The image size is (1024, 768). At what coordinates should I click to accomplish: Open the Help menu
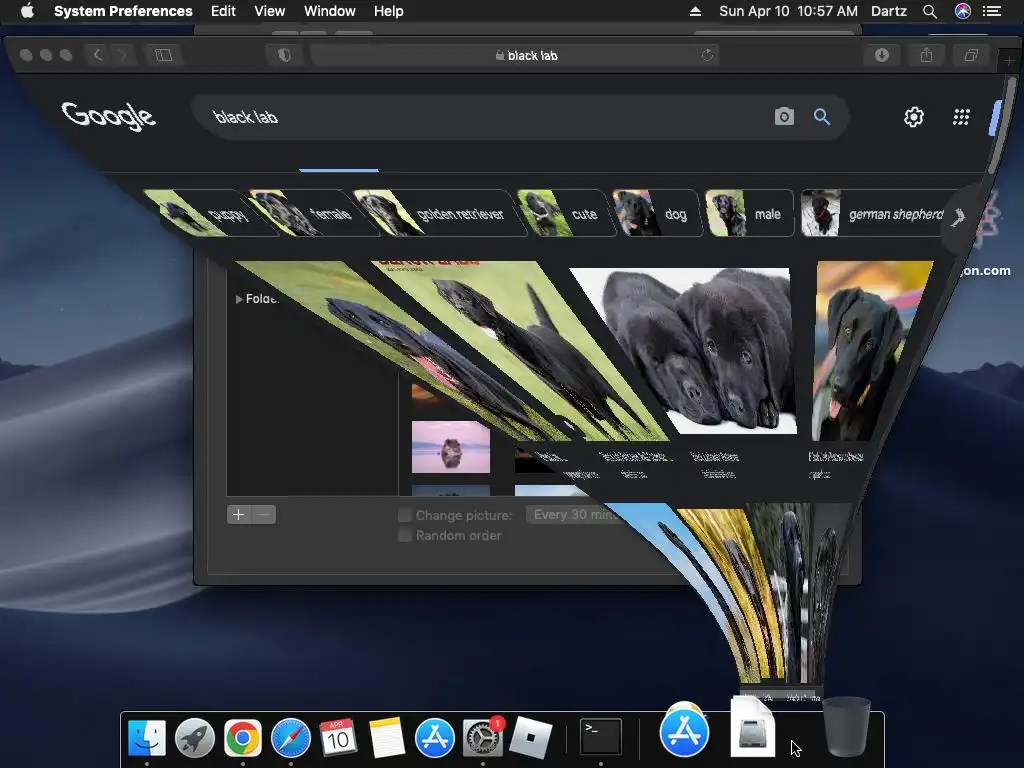(389, 11)
